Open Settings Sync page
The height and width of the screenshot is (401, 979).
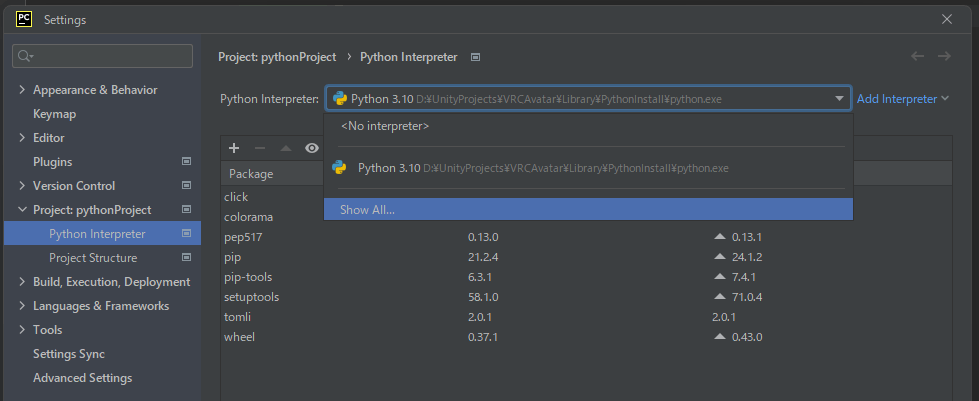pos(69,354)
